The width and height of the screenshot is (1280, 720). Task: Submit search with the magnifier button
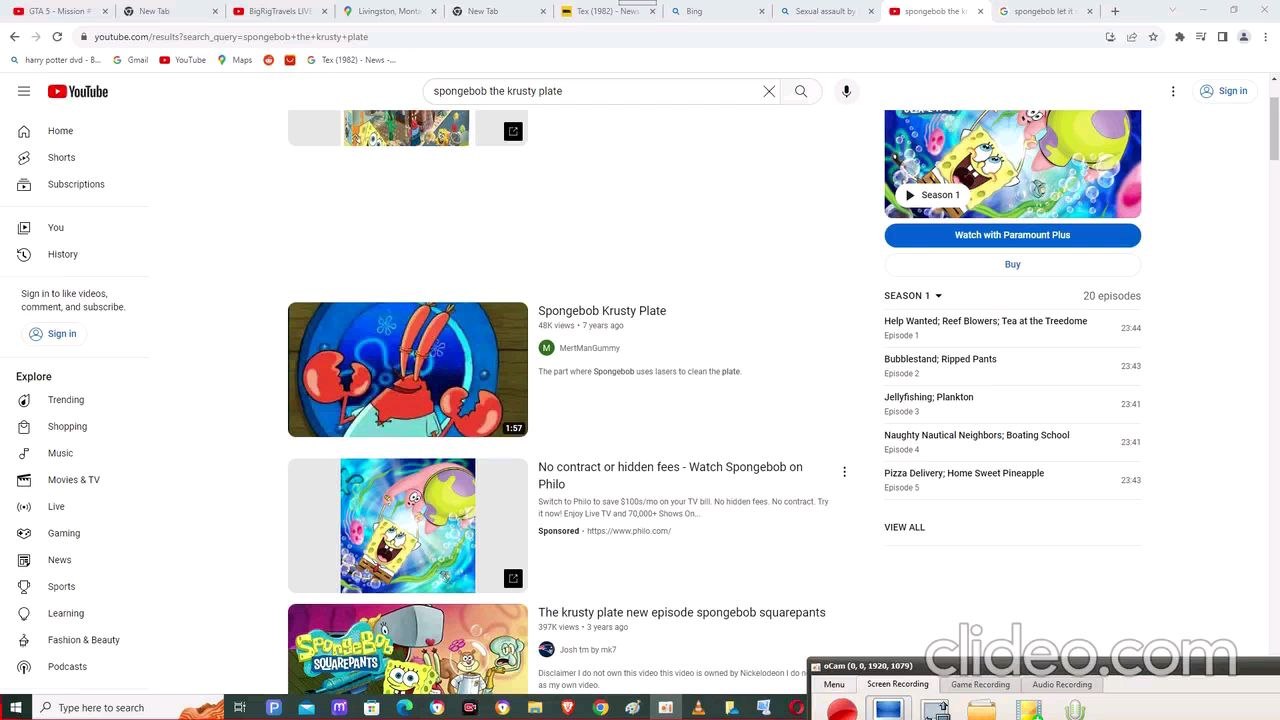tap(801, 91)
